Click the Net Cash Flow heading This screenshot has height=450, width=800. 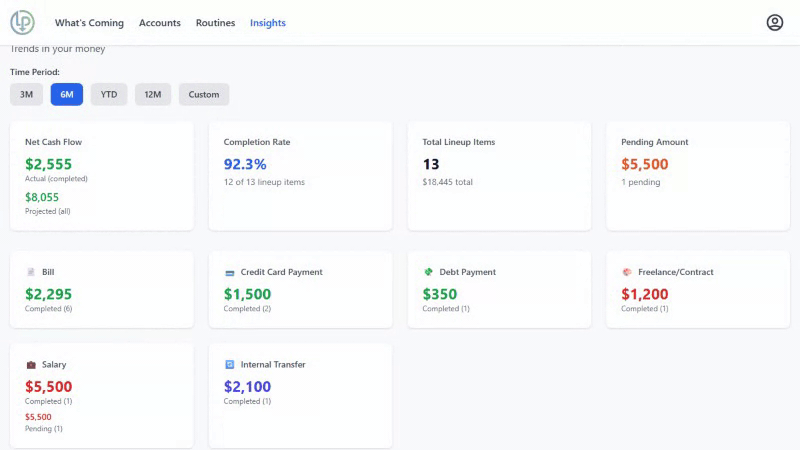tap(54, 142)
